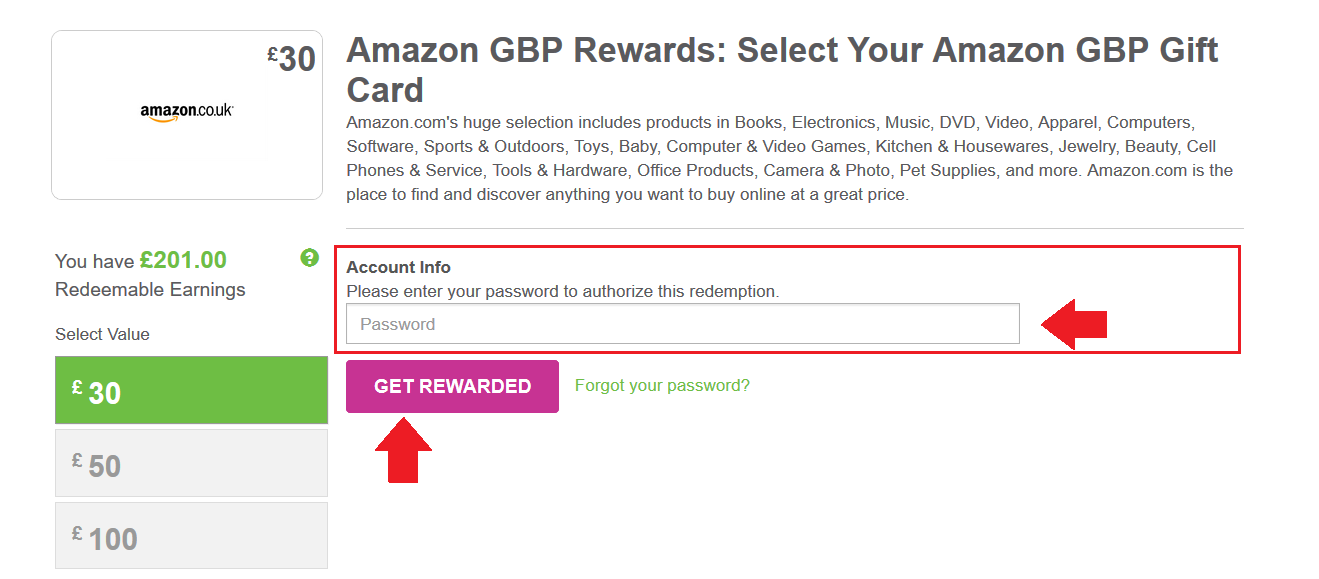1319x579 pixels.
Task: Choose the £50 gift card value
Action: click(x=191, y=463)
